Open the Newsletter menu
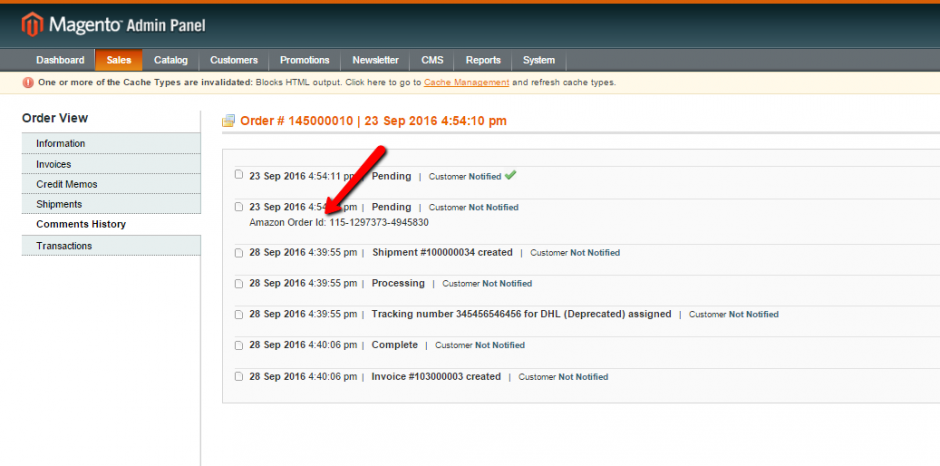940x466 pixels. coord(375,60)
